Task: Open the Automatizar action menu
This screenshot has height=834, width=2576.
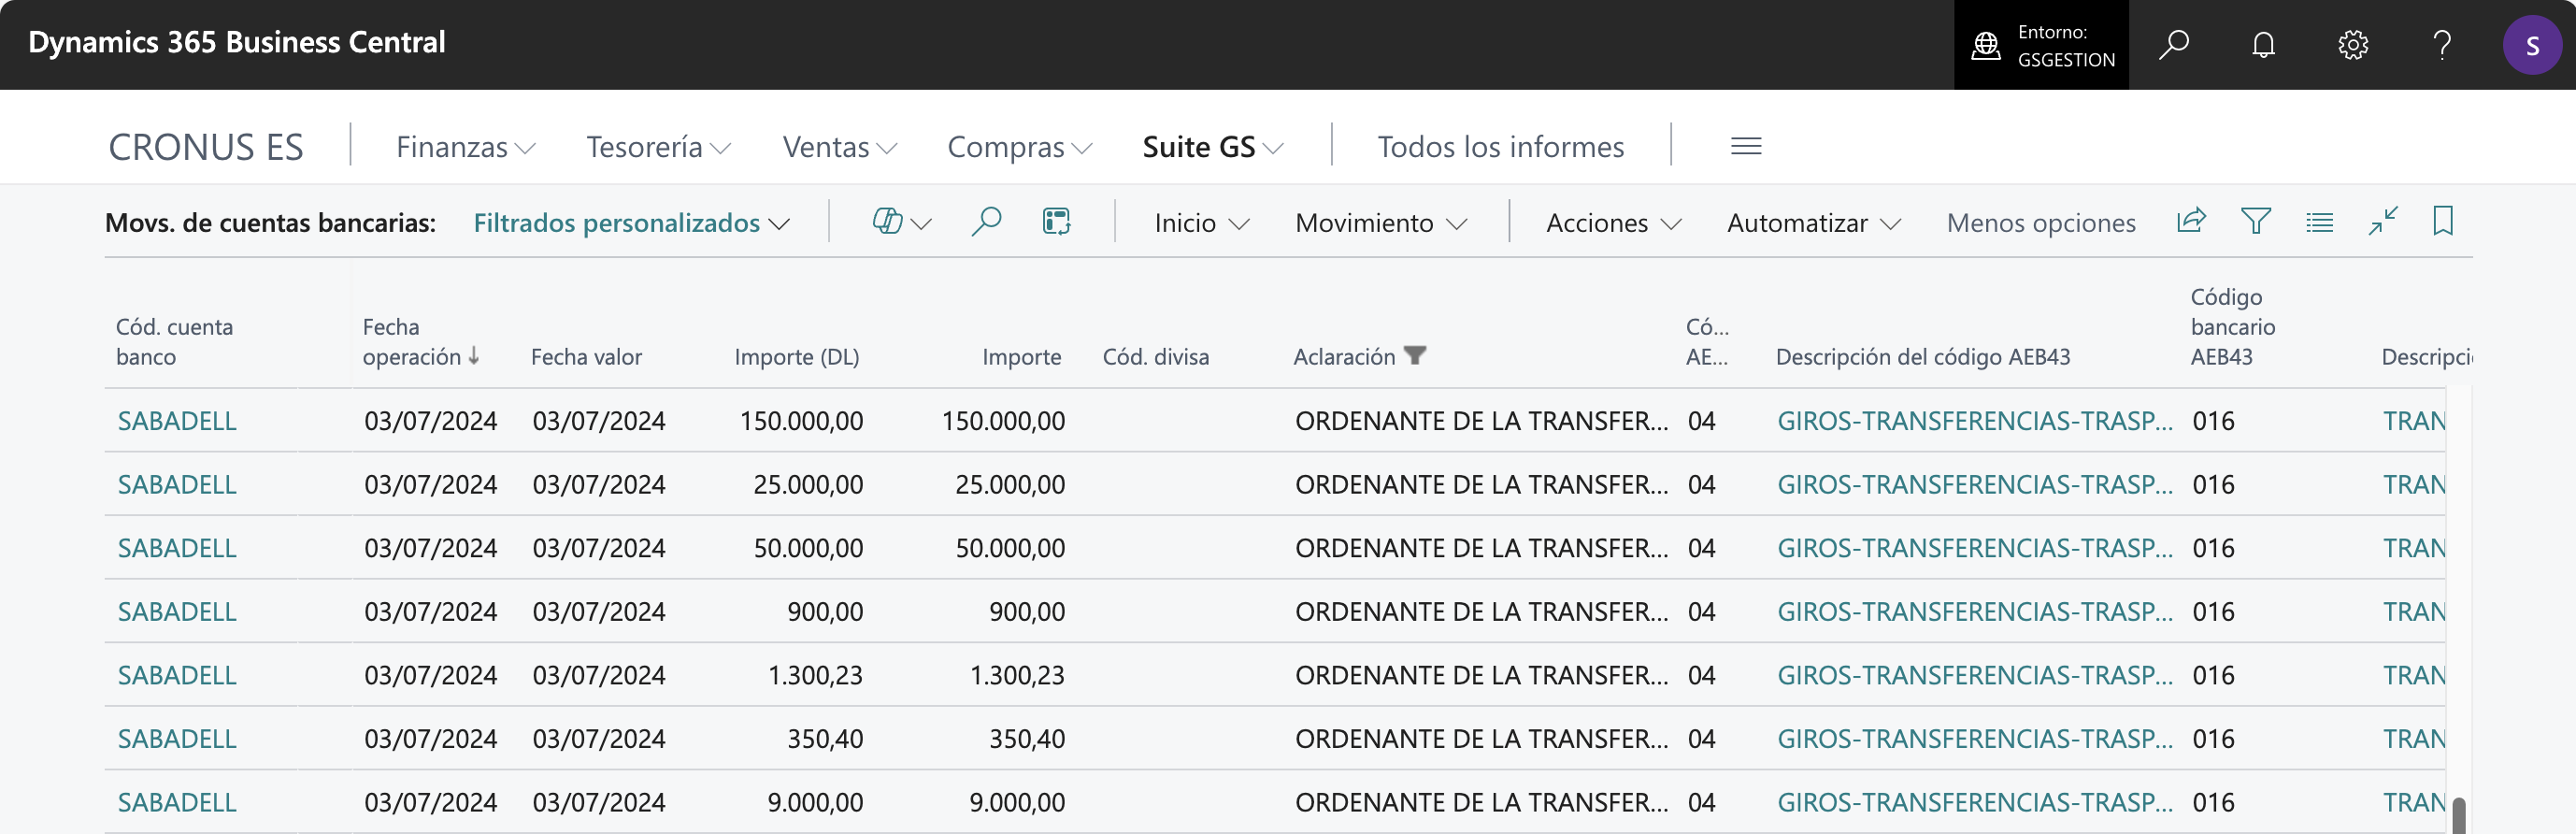Action: [x=1814, y=223]
